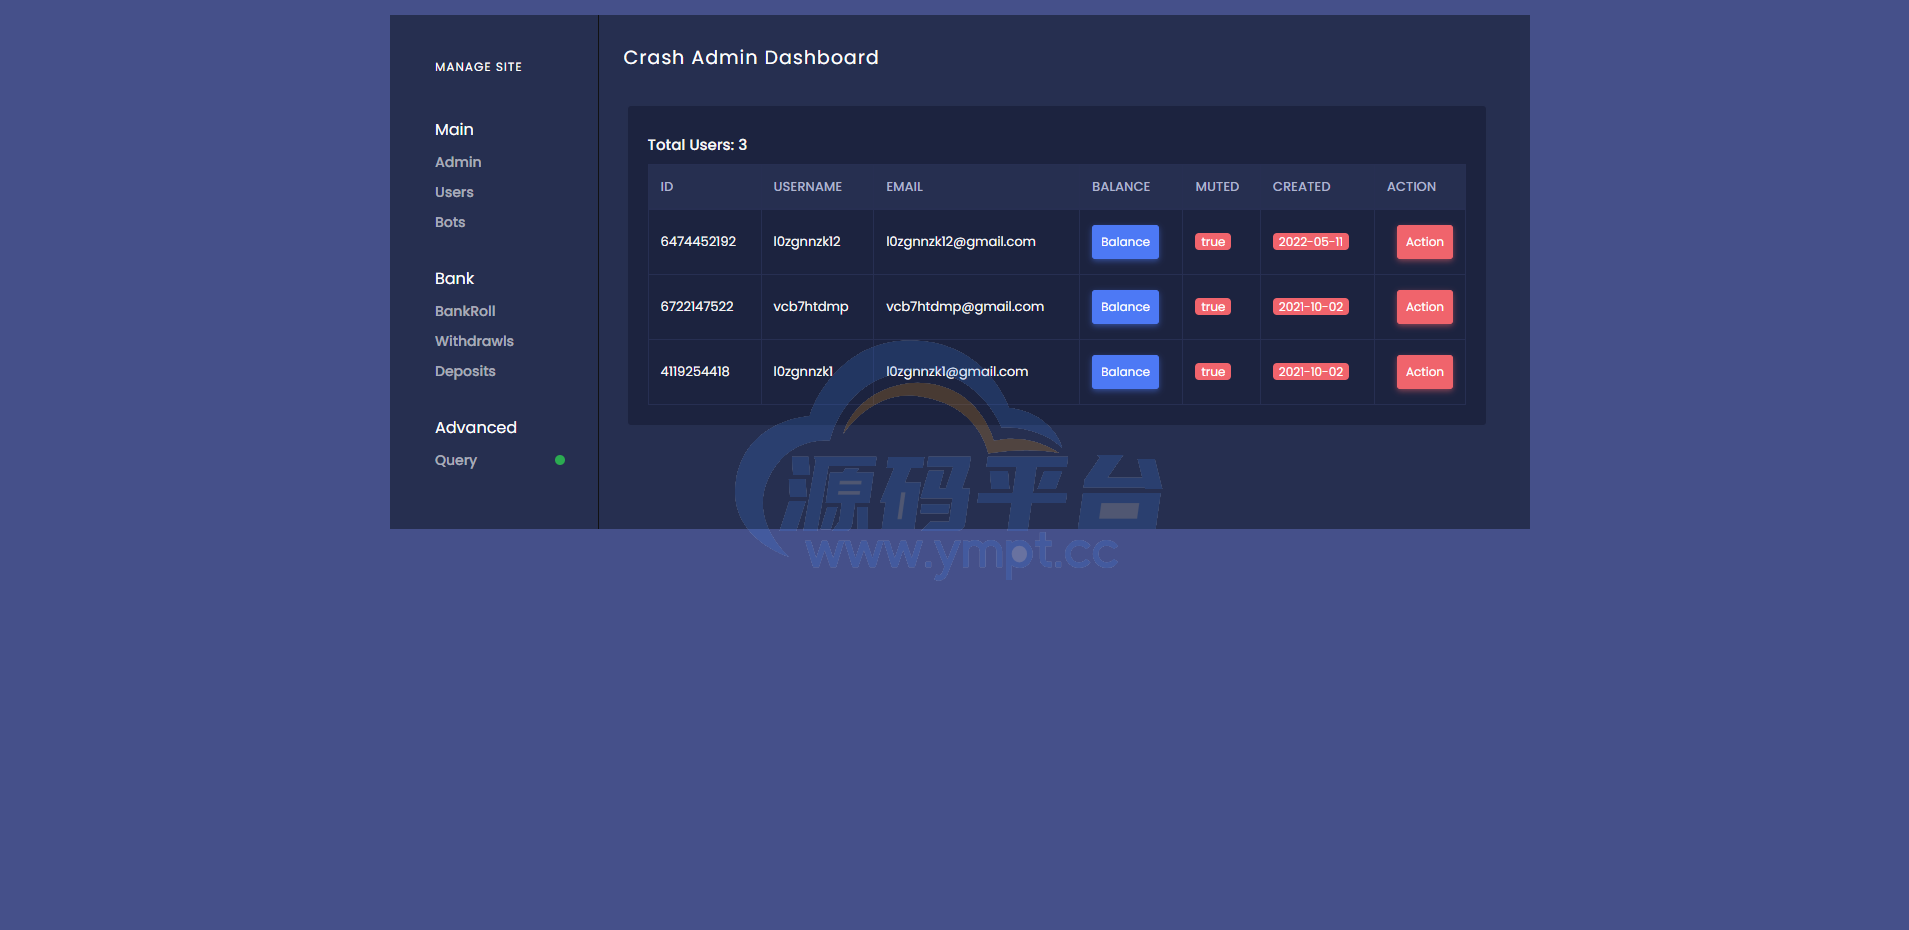Select user ID 4119254418
1909x930 pixels.
(695, 372)
